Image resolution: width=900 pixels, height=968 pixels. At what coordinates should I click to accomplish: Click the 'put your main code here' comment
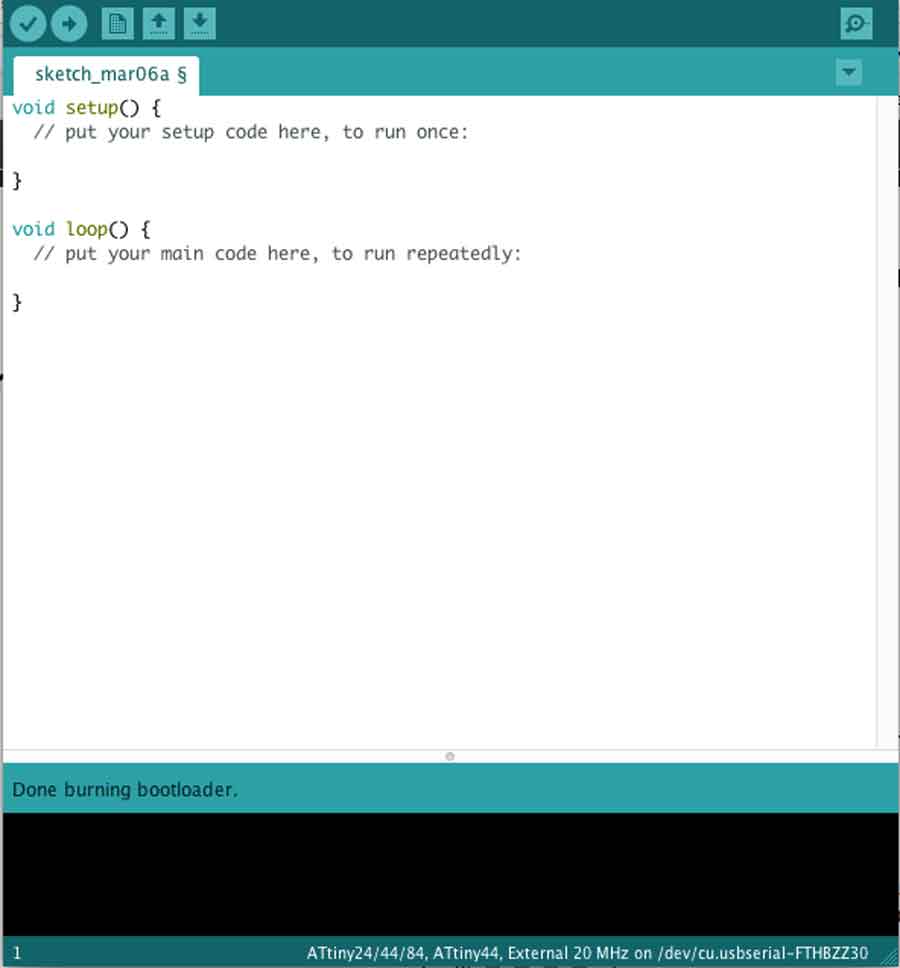pos(277,254)
